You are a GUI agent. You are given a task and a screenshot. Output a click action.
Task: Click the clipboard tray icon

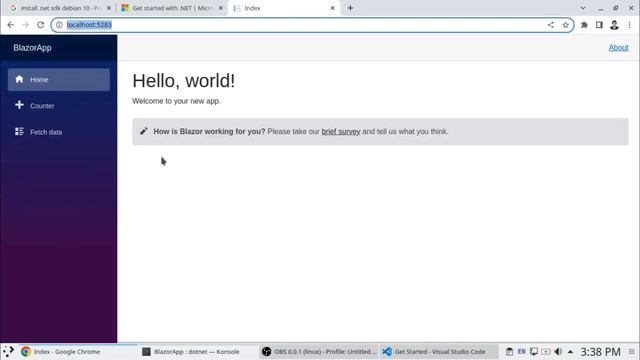pyautogui.click(x=509, y=351)
